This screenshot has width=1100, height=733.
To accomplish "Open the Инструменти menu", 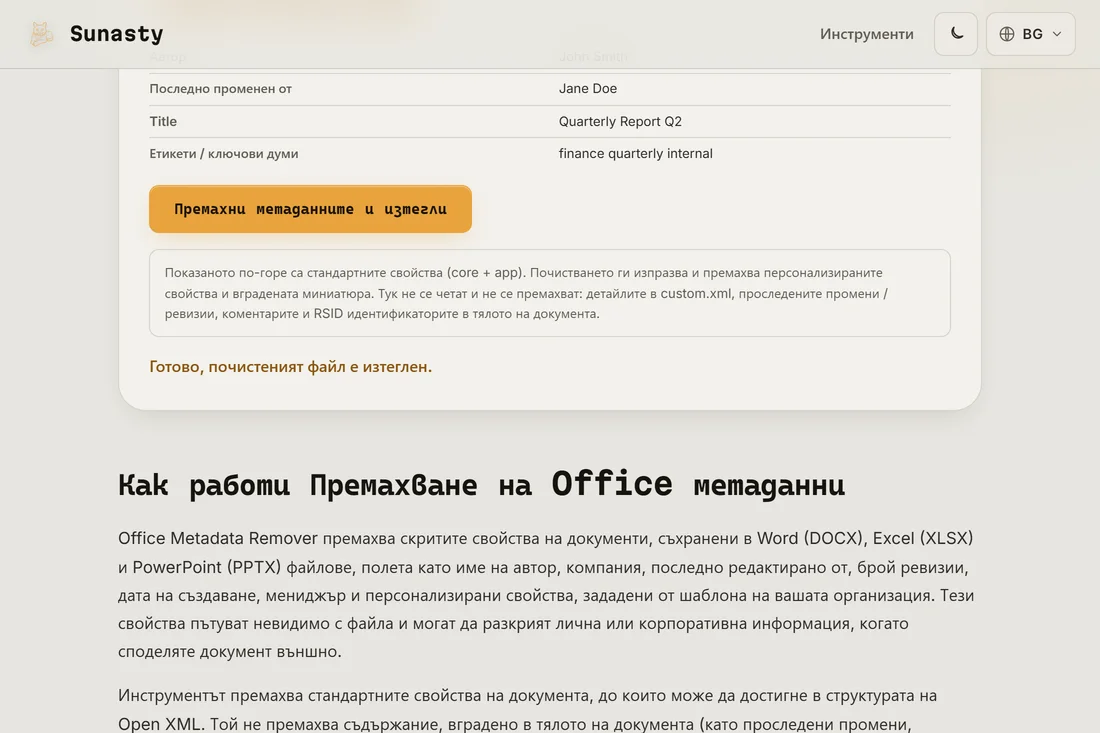I will click(866, 34).
